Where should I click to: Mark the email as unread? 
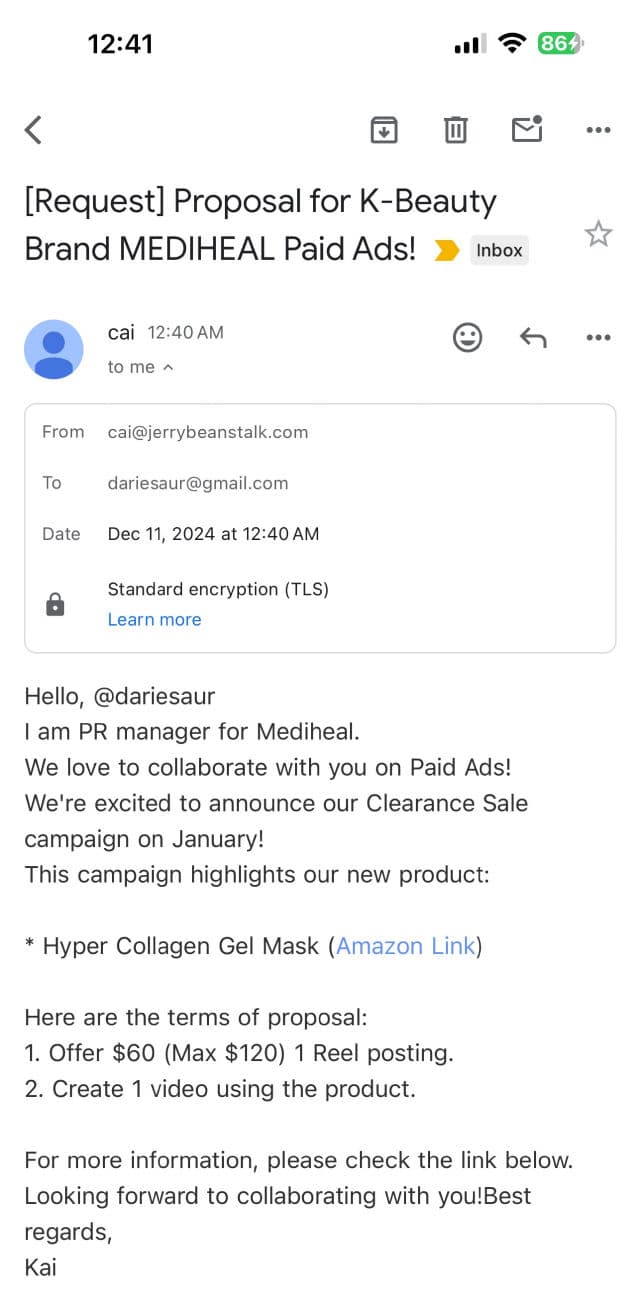click(527, 129)
